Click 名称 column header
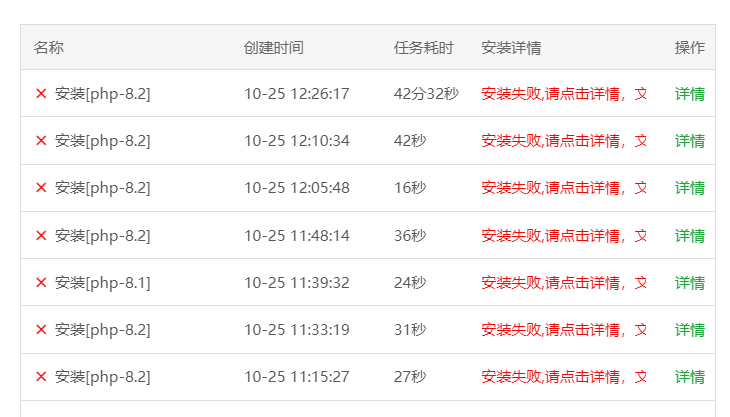 point(48,47)
